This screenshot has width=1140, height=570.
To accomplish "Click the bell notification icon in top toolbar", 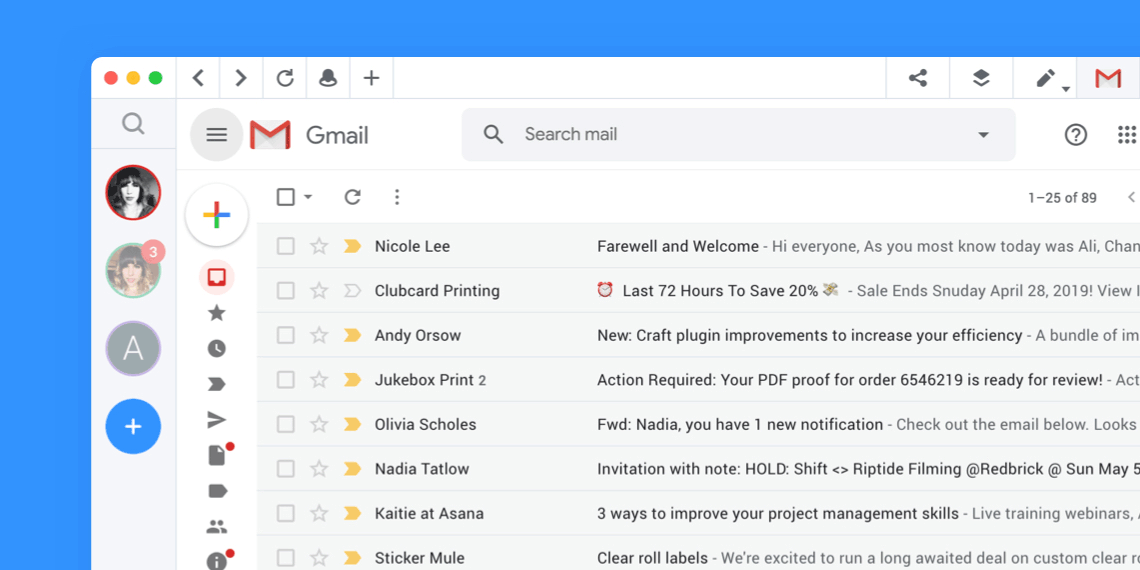I will pos(329,79).
